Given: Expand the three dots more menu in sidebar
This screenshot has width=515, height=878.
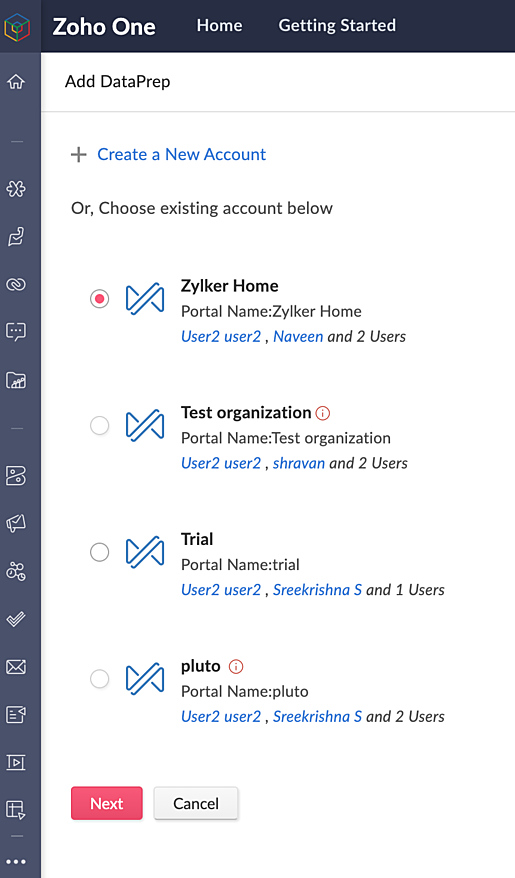Looking at the screenshot, I should coord(16,862).
